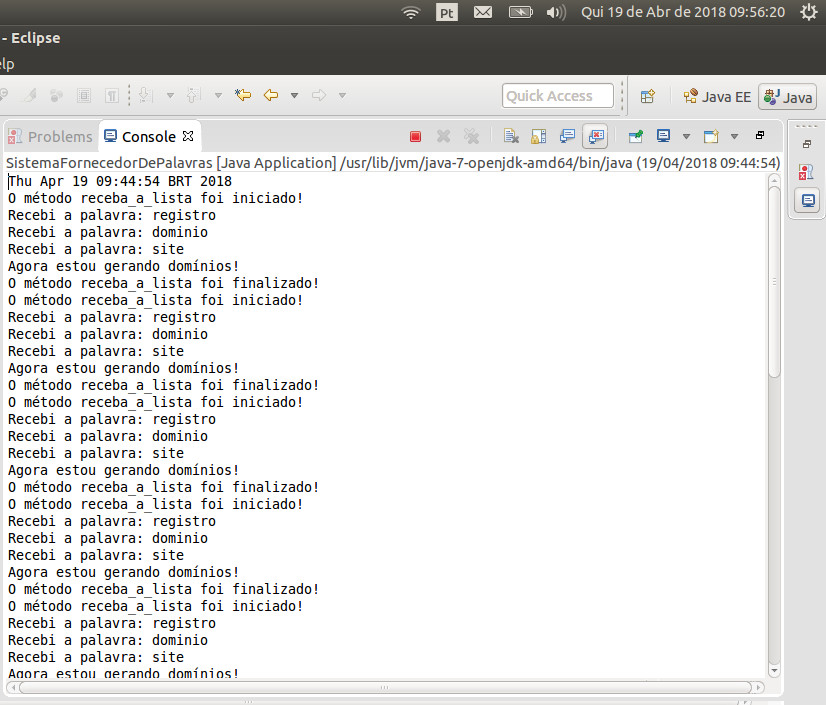Viewport: 826px width, 705px height.
Task: Click the Back navigation arrow
Action: [271, 95]
